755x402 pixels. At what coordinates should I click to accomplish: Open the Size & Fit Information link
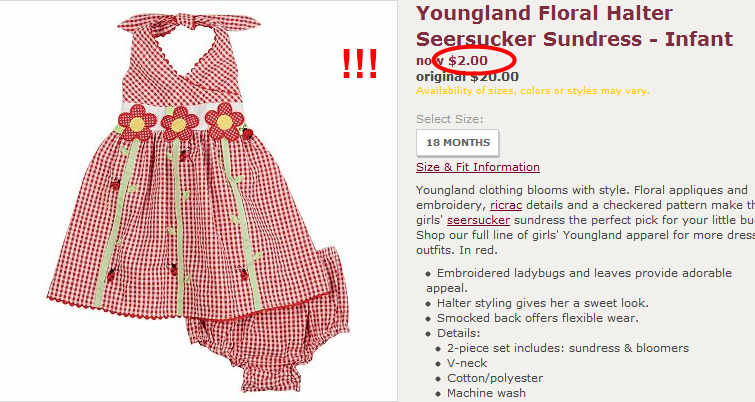click(478, 167)
